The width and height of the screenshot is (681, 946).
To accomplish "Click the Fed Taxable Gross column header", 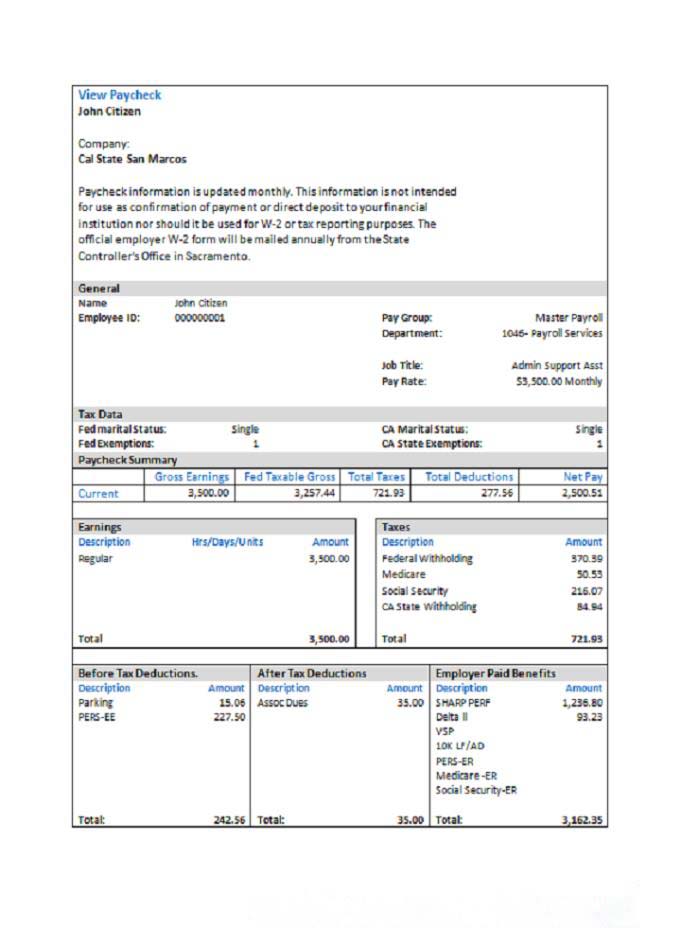I will point(289,477).
